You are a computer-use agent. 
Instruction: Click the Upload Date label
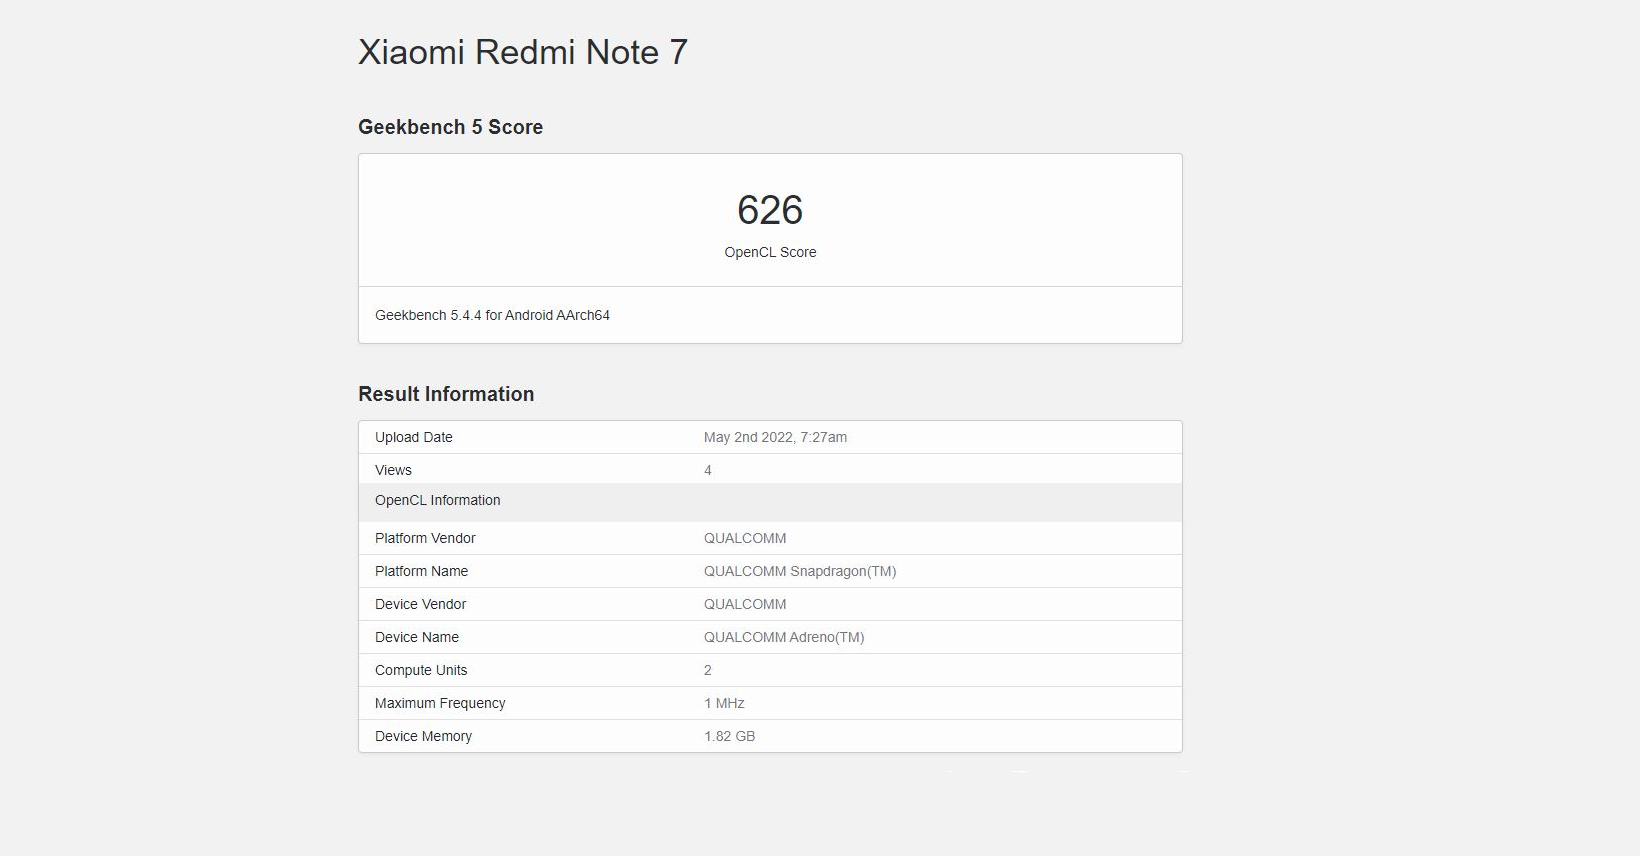tap(414, 437)
